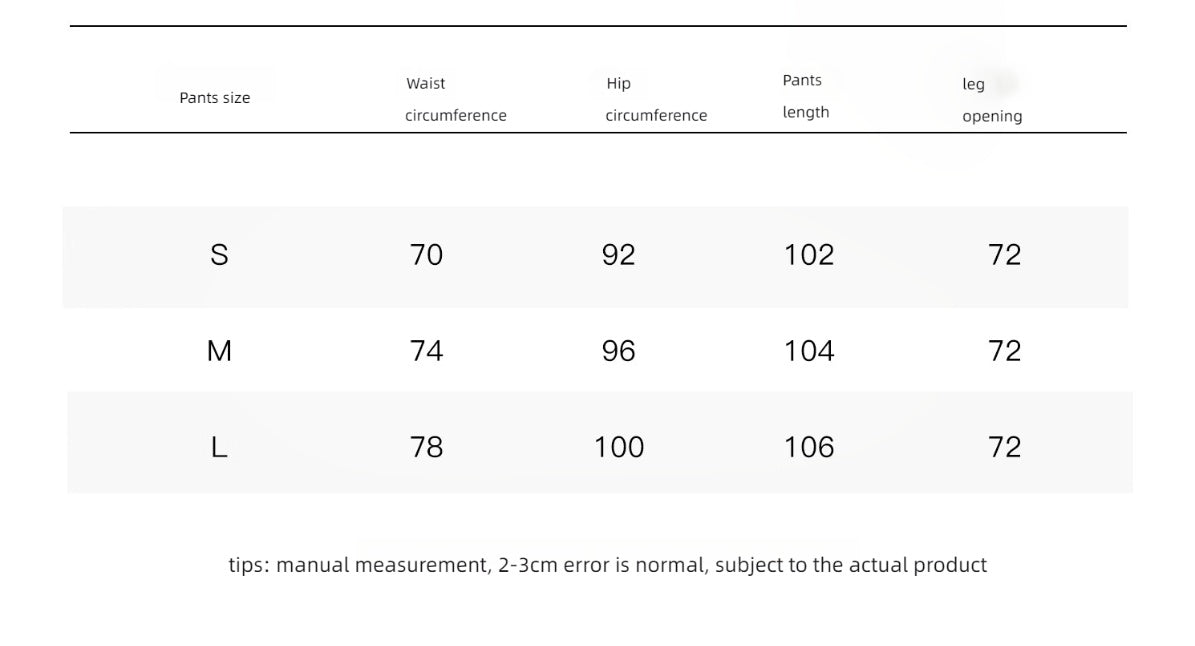Click hip value 100 in L row
The width and height of the screenshot is (1195, 646).
(619, 447)
